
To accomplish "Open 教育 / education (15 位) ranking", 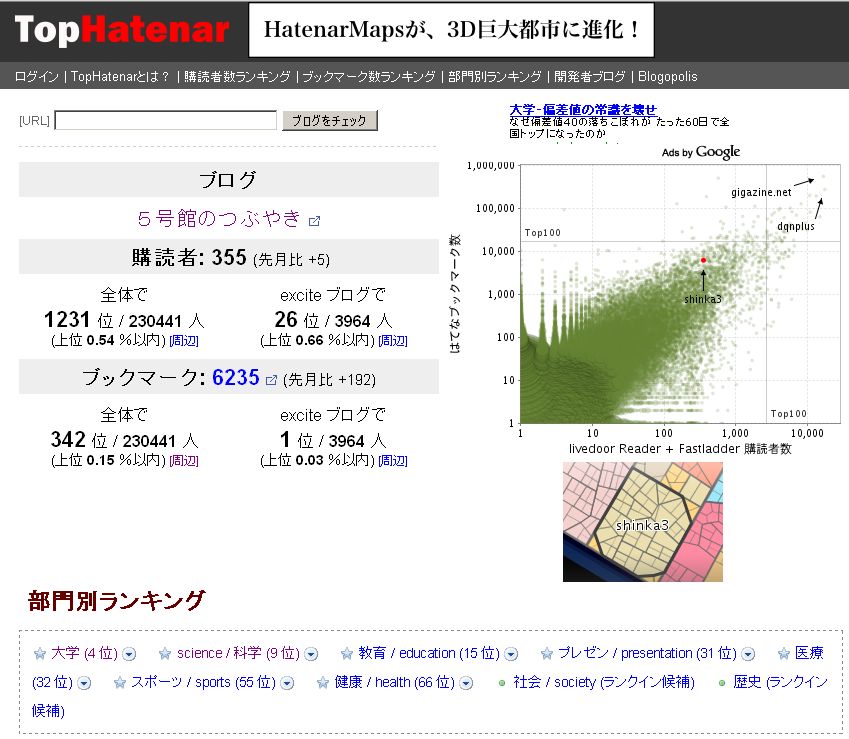I will click(429, 653).
